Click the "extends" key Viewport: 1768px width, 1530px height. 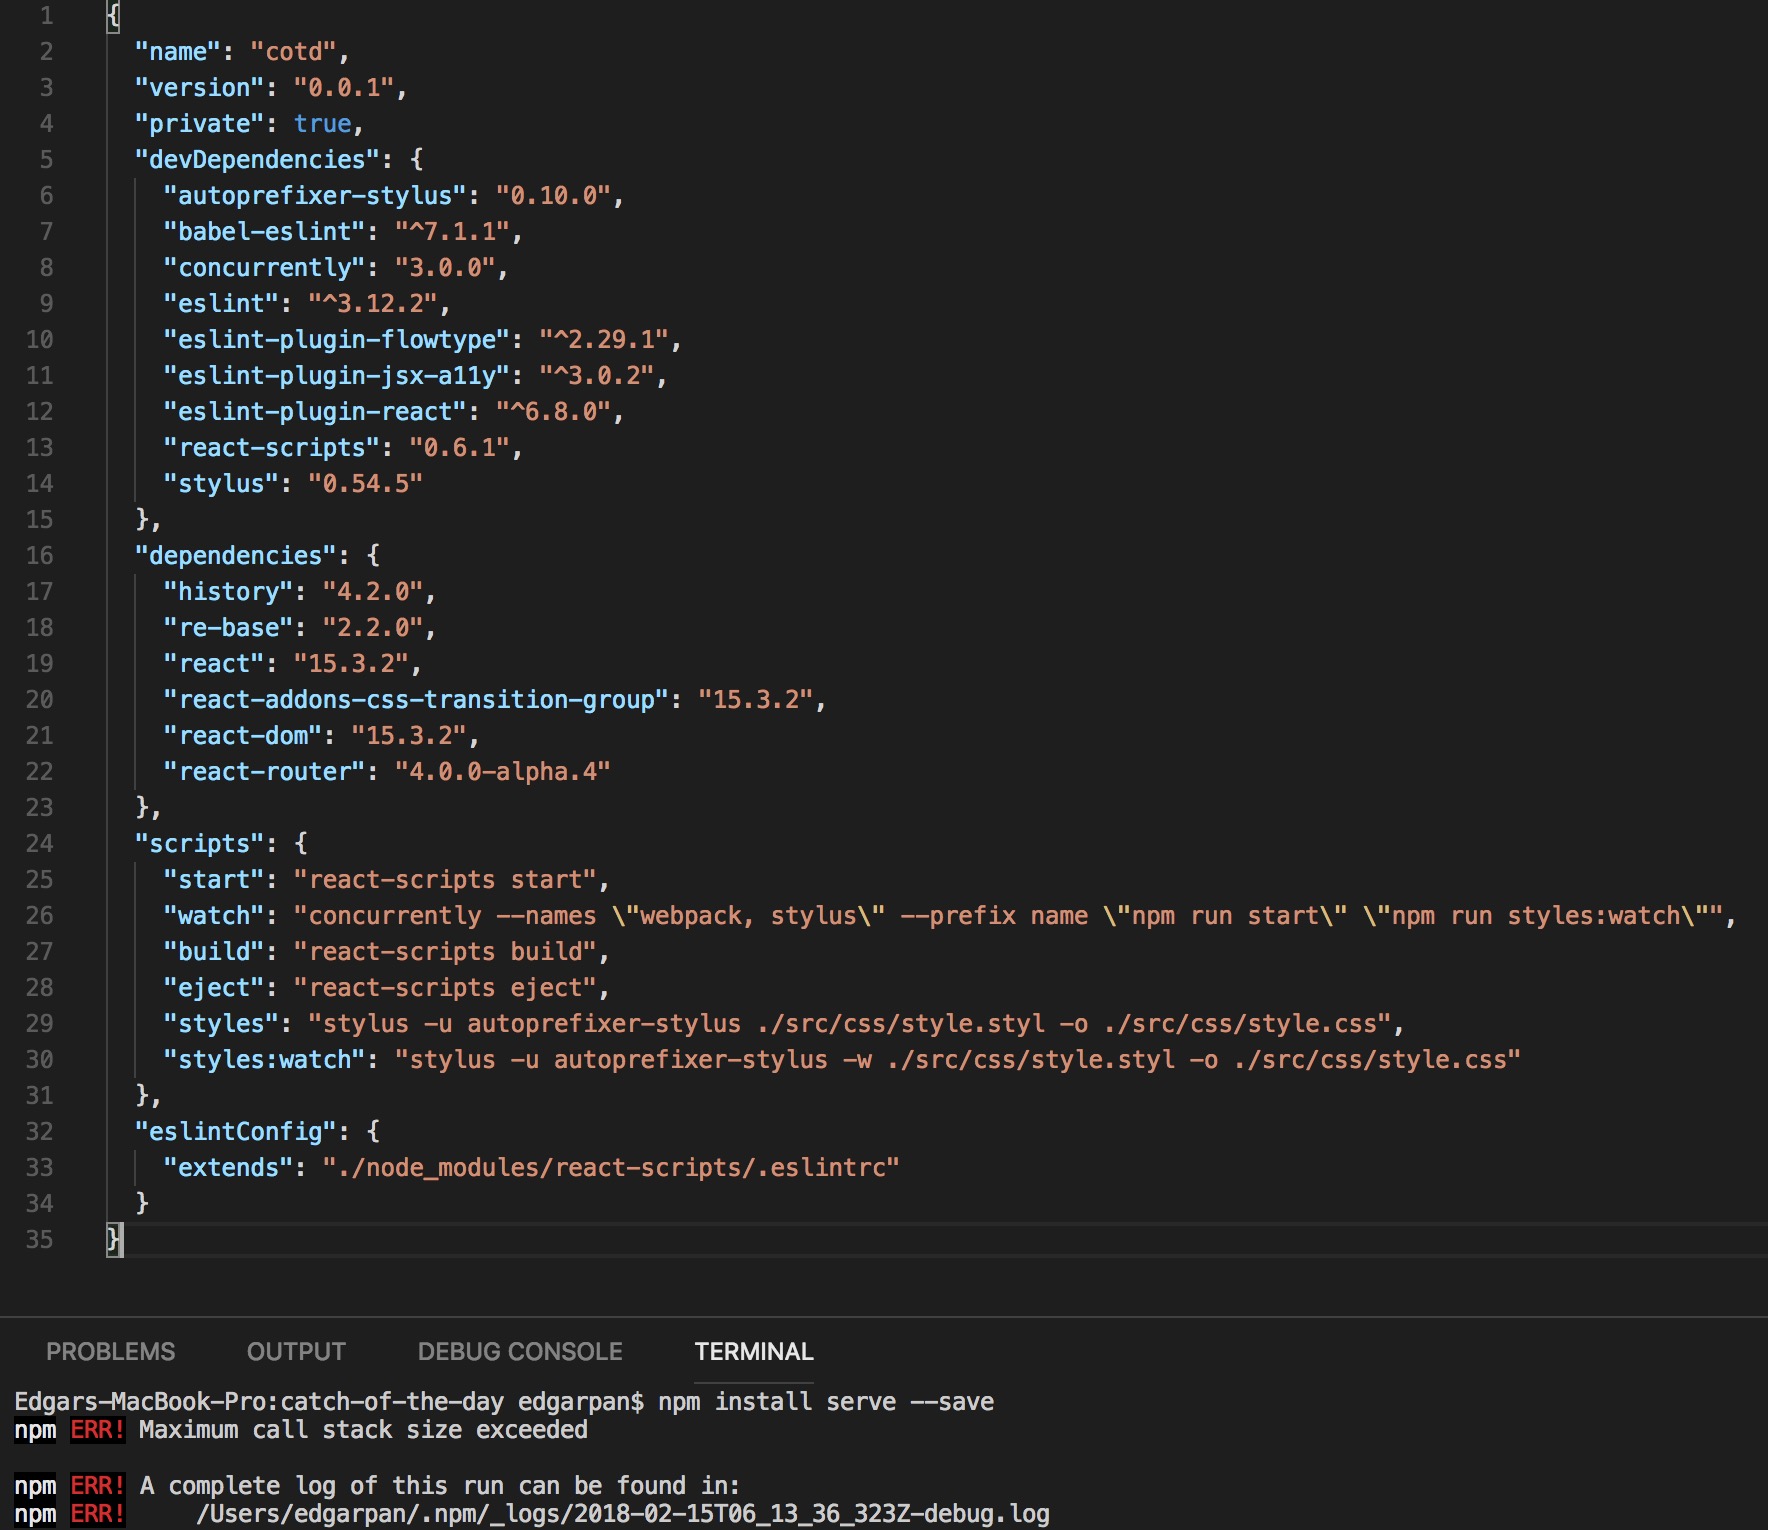(229, 1167)
